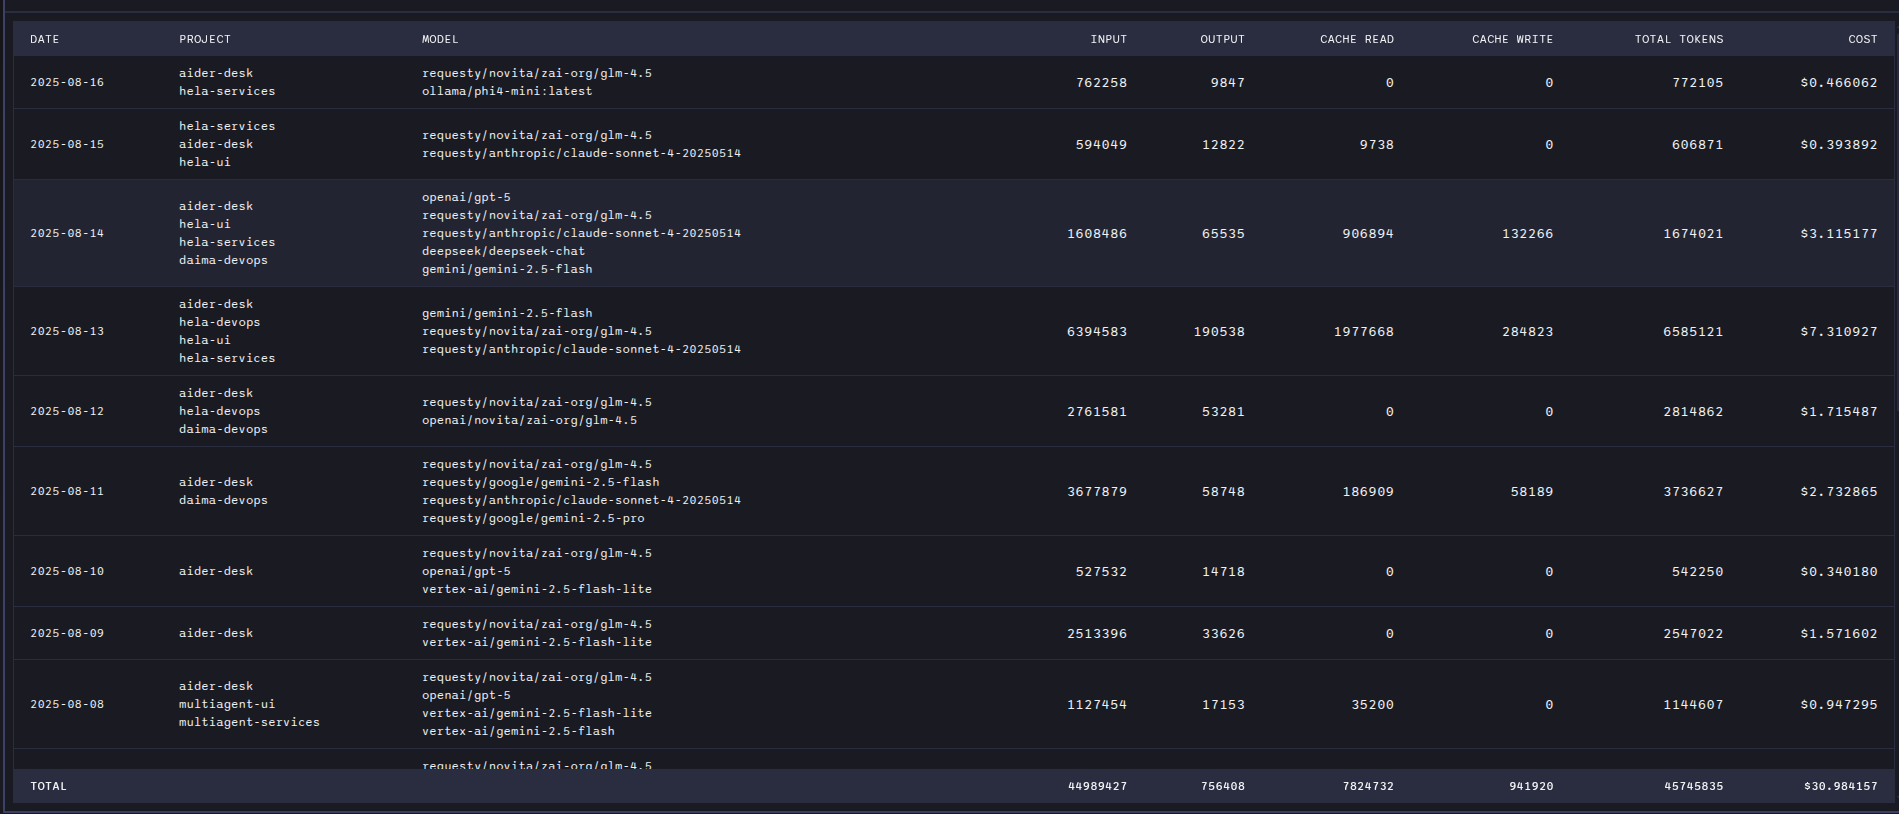Click cost value $2.732865

point(1838,491)
